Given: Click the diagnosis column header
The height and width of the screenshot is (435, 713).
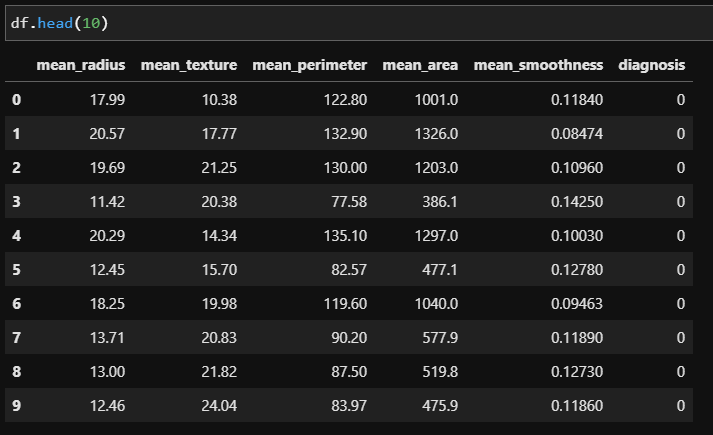Looking at the screenshot, I should 652,66.
